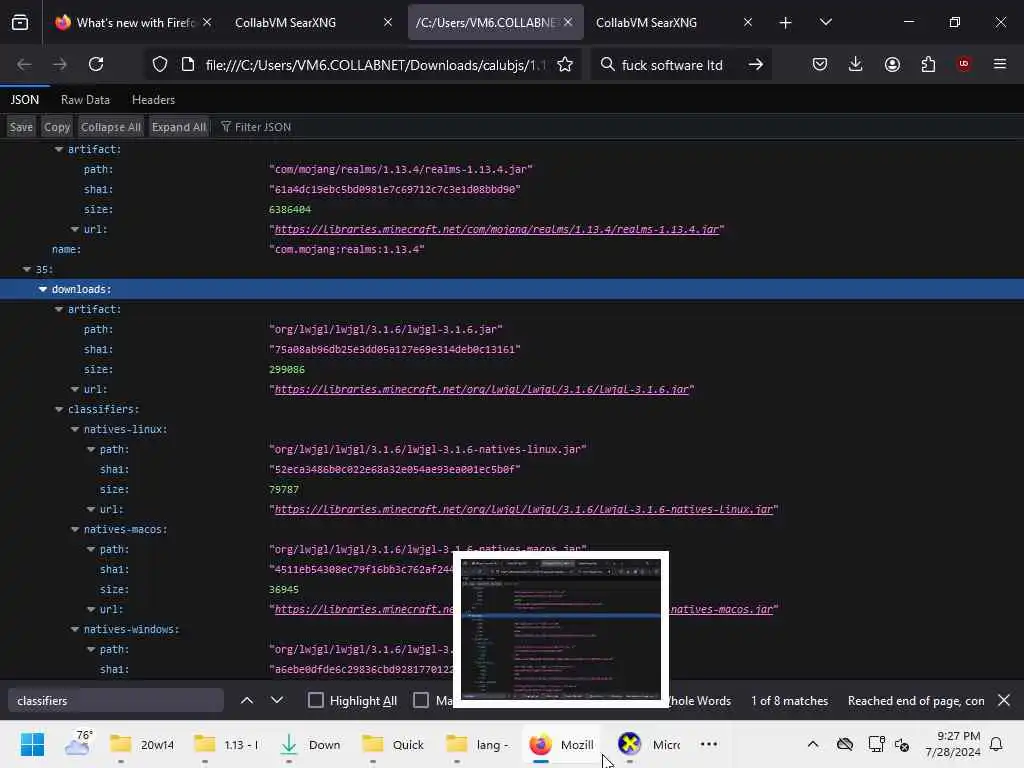Open a new tab
This screenshot has height=768, width=1024.
coord(786,23)
